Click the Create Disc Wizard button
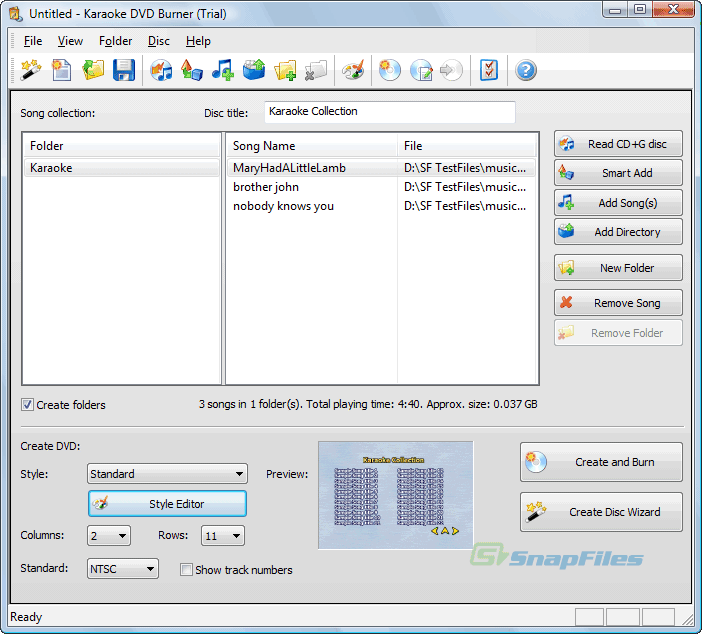Viewport: 702px width, 634px height. click(x=601, y=512)
